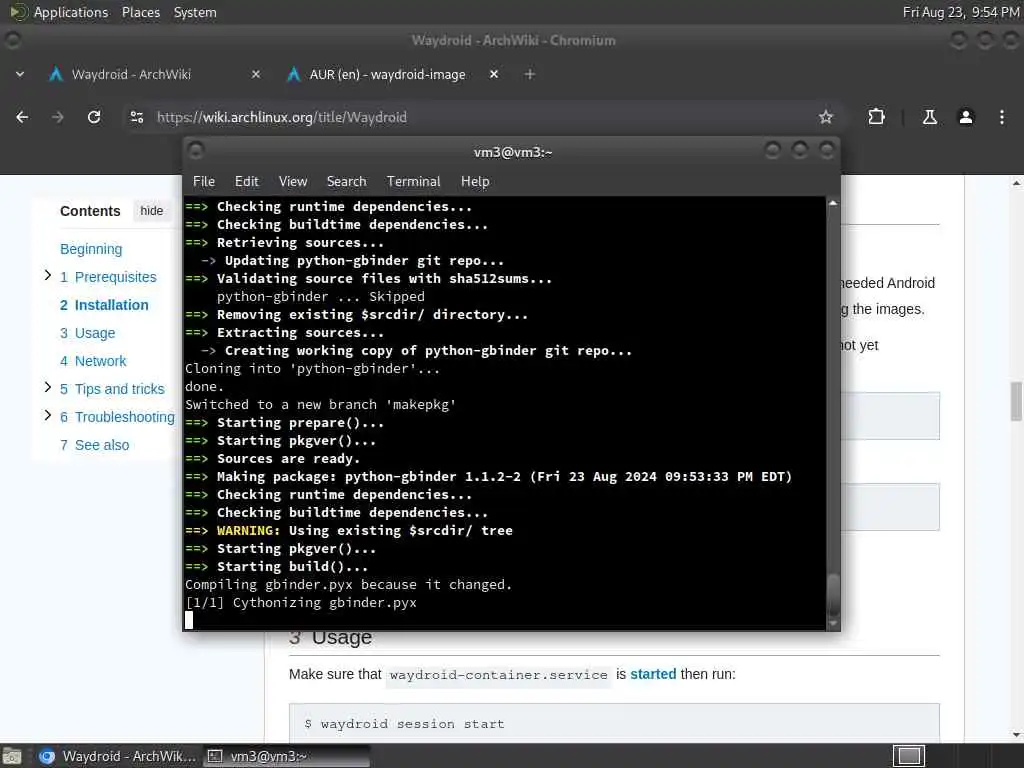1024x768 pixels.
Task: Click the browser page scrollbar thumb
Action: [x=1016, y=402]
